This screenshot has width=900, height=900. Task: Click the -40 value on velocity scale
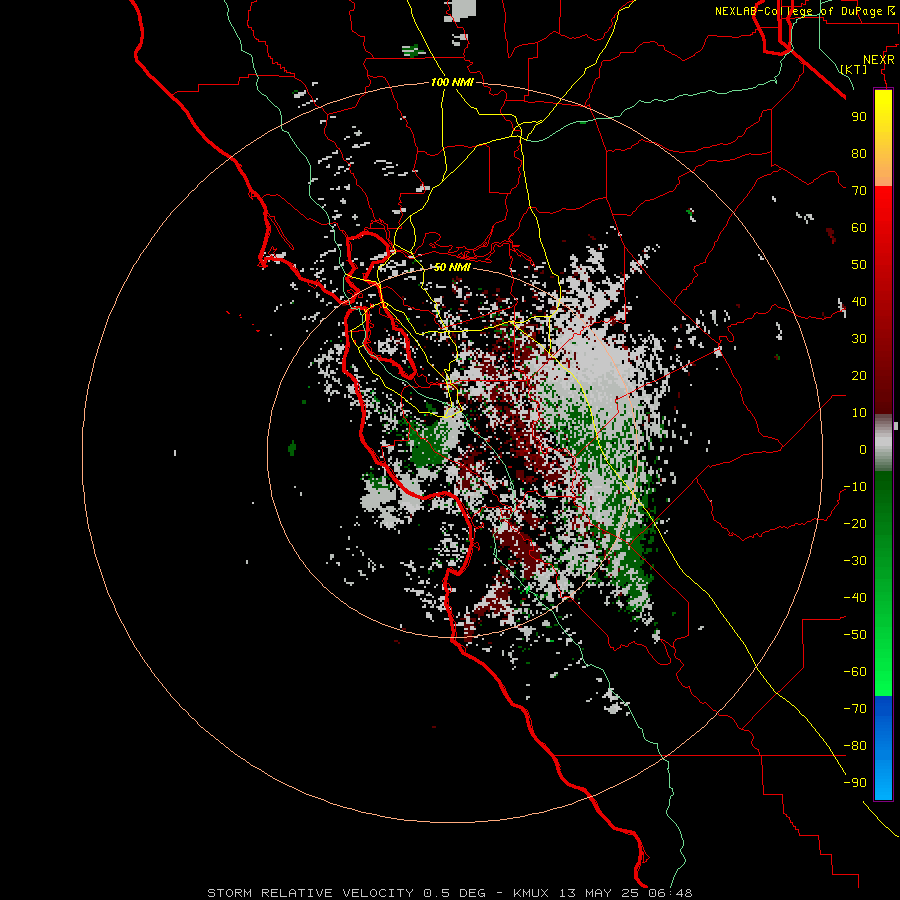tap(855, 598)
